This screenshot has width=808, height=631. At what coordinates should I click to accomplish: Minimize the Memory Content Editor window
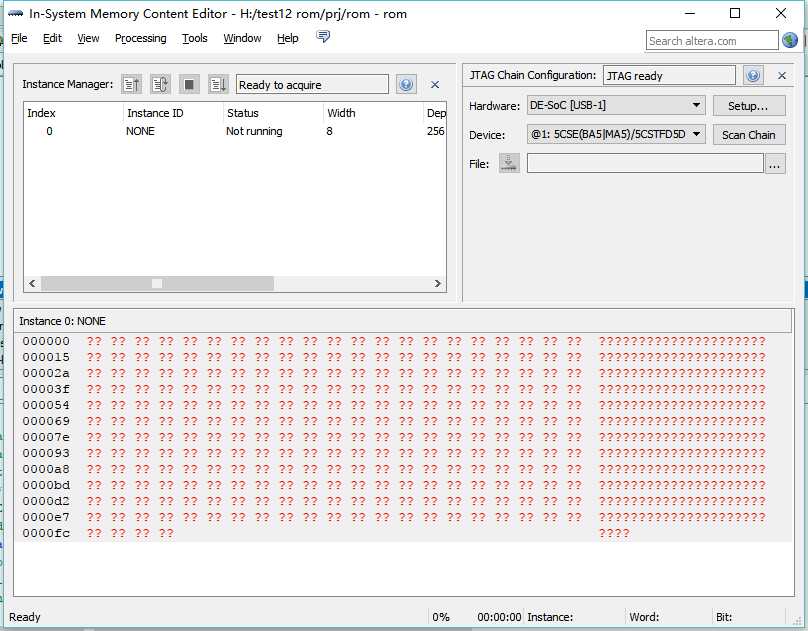(x=690, y=13)
